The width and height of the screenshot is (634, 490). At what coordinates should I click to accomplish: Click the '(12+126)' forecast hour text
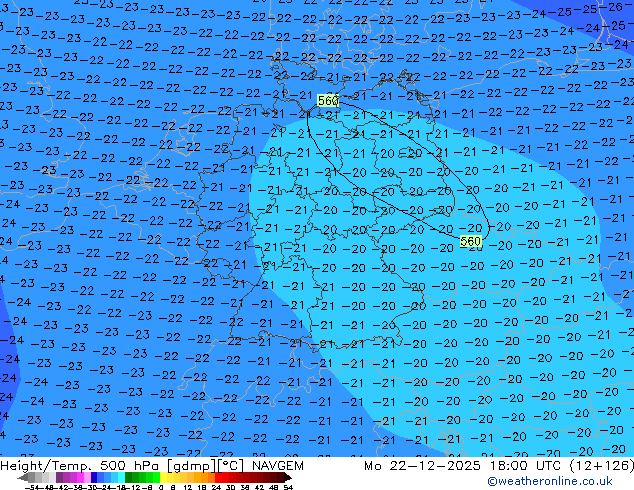tap(601, 466)
